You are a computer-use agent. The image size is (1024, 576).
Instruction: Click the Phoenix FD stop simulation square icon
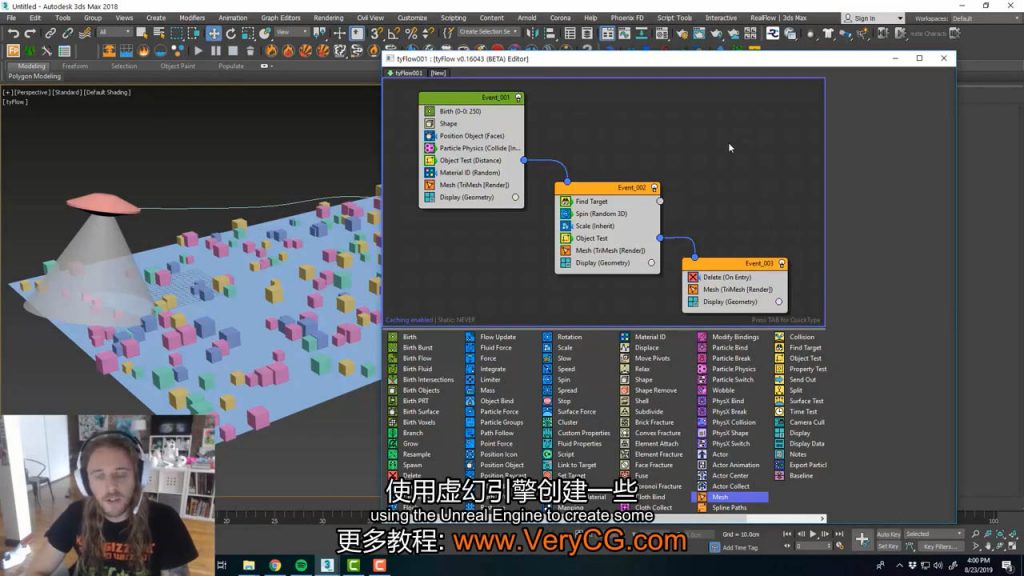[233, 51]
